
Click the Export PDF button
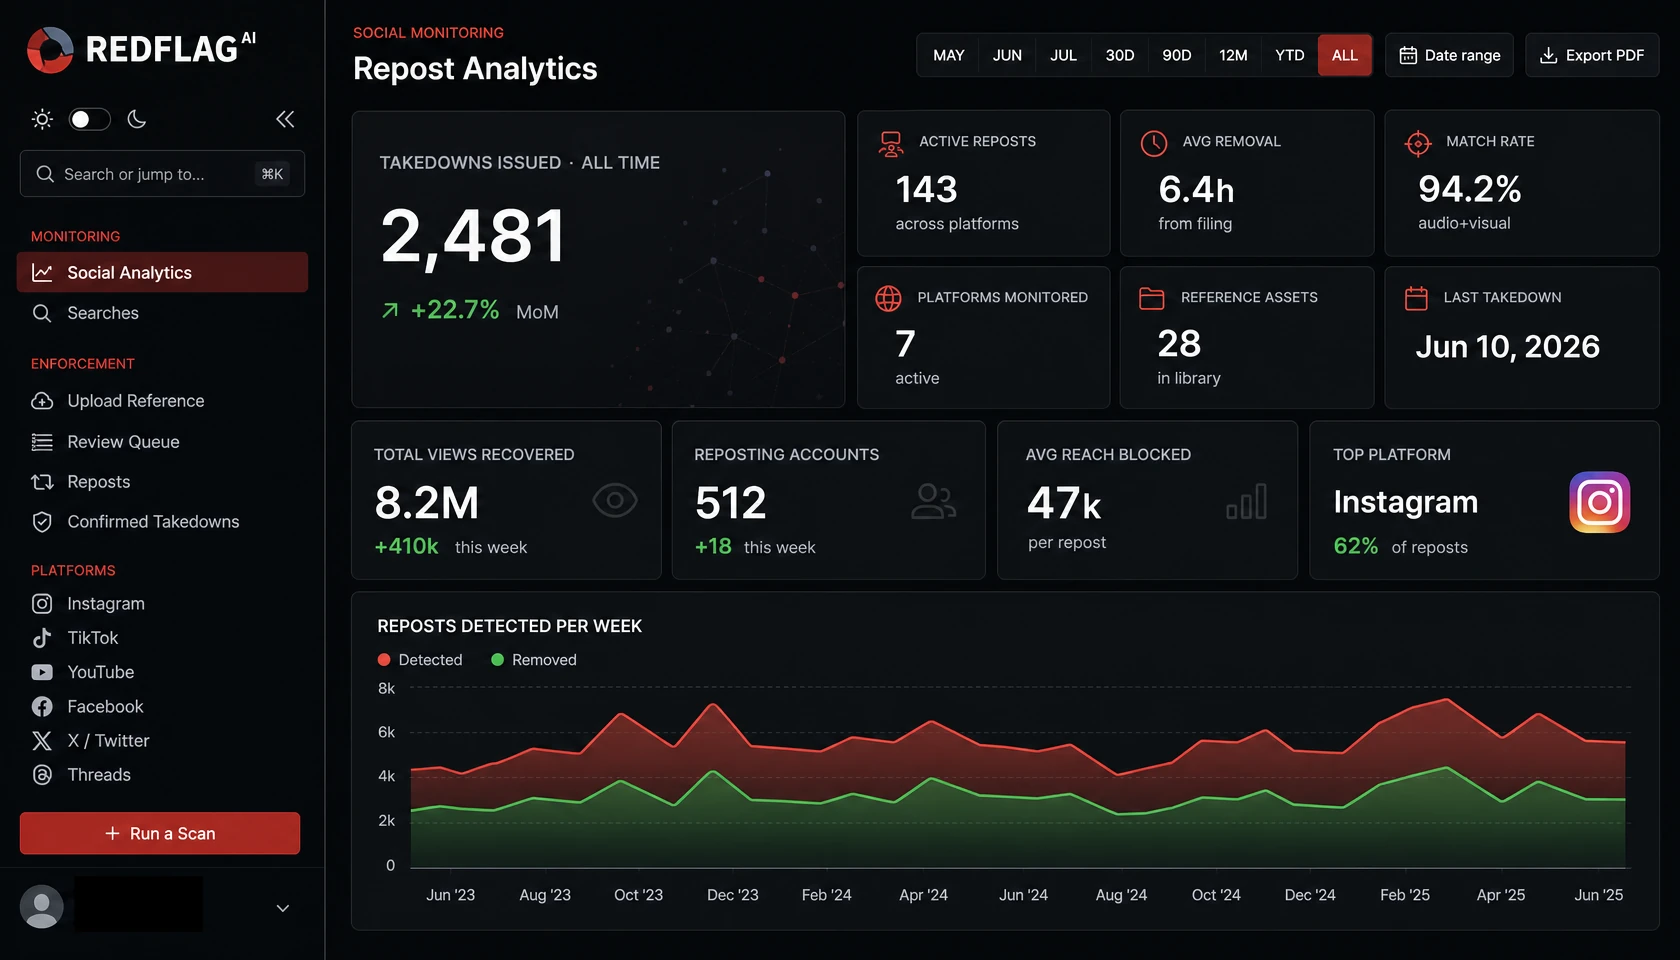pos(1592,55)
